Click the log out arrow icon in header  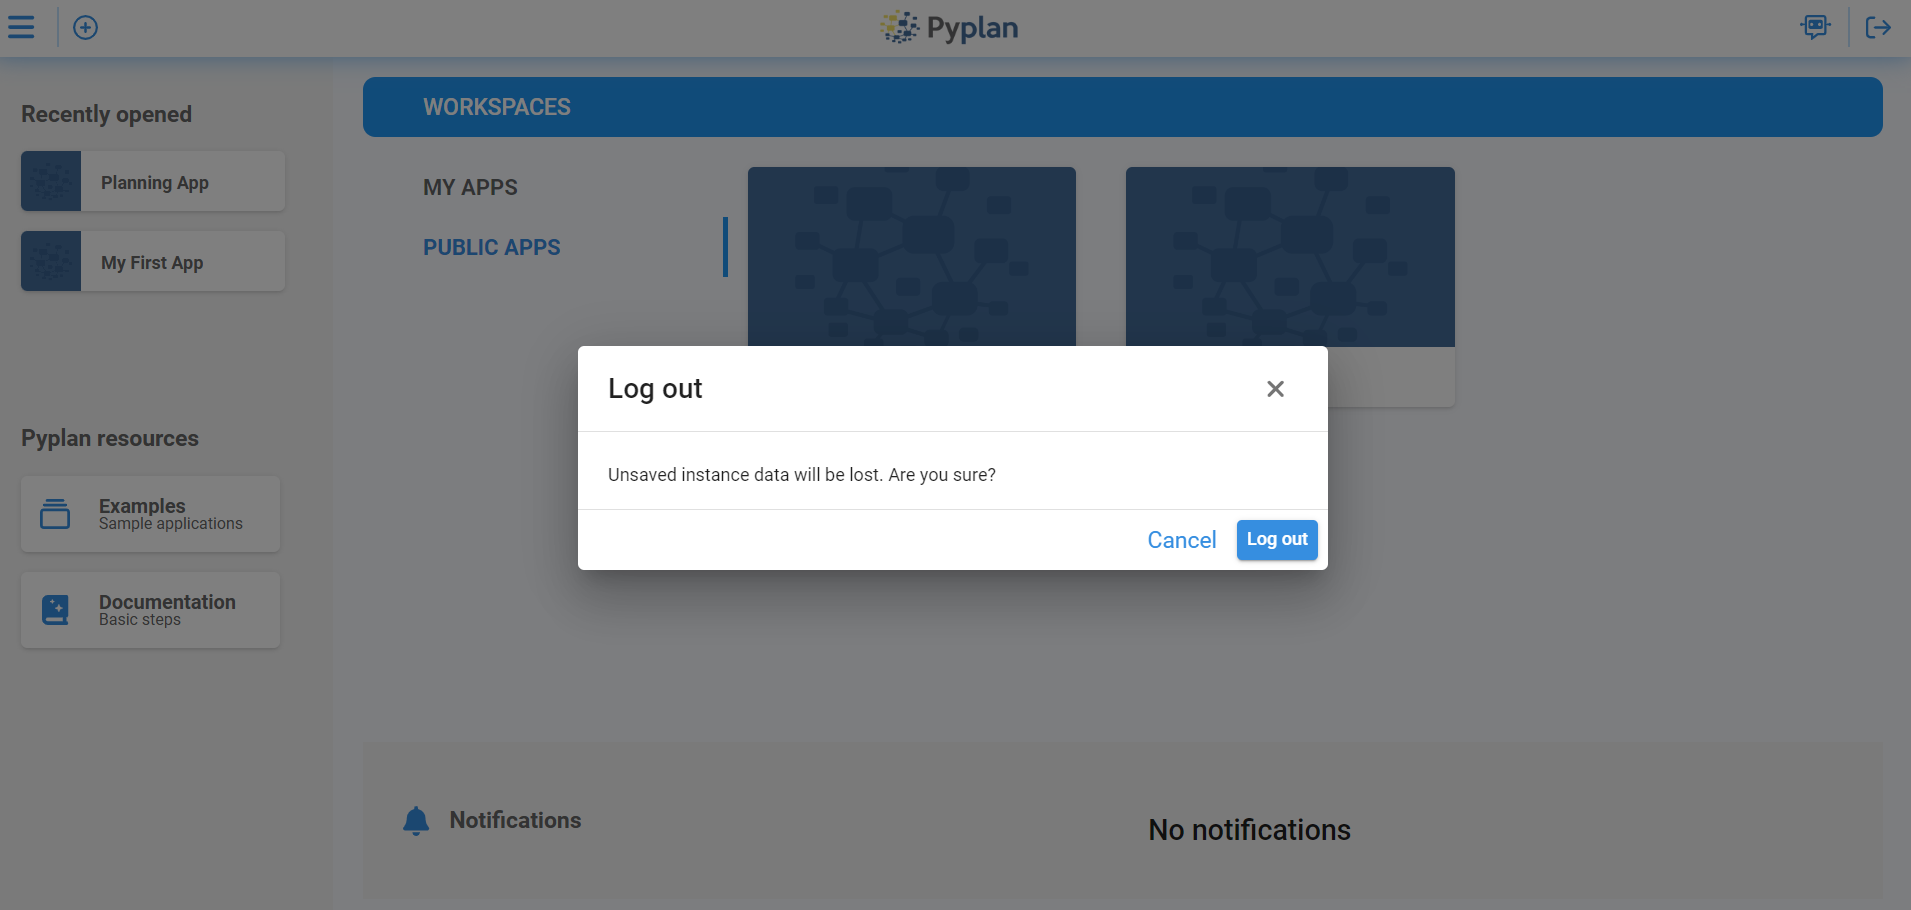click(1878, 28)
